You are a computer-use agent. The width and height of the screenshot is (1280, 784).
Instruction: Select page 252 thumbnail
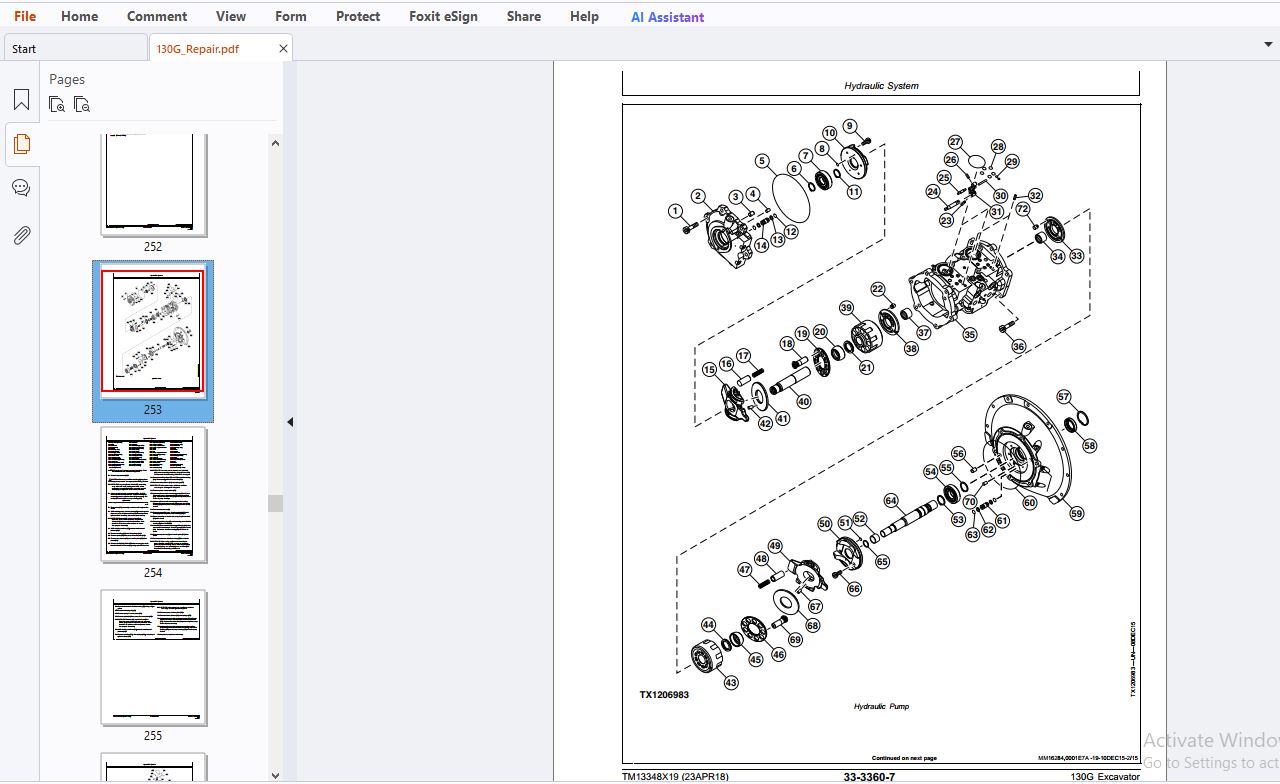pos(153,184)
